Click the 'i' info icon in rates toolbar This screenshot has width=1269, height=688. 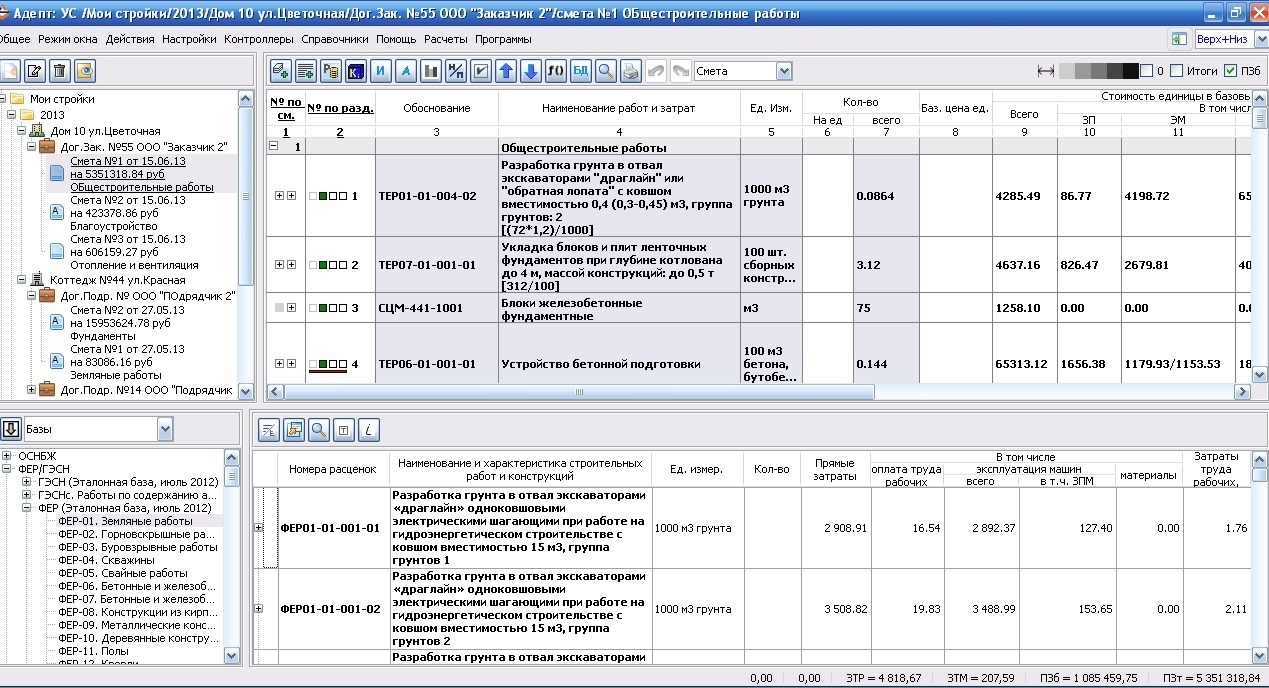pos(369,430)
